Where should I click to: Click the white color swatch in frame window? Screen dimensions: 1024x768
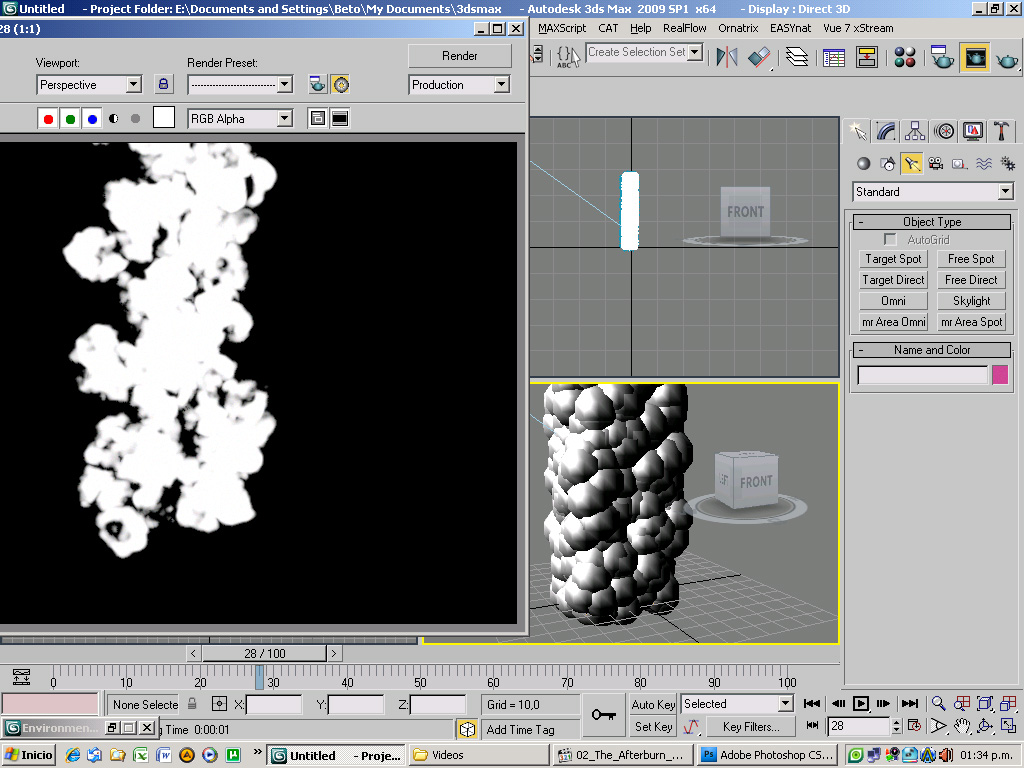pos(164,118)
